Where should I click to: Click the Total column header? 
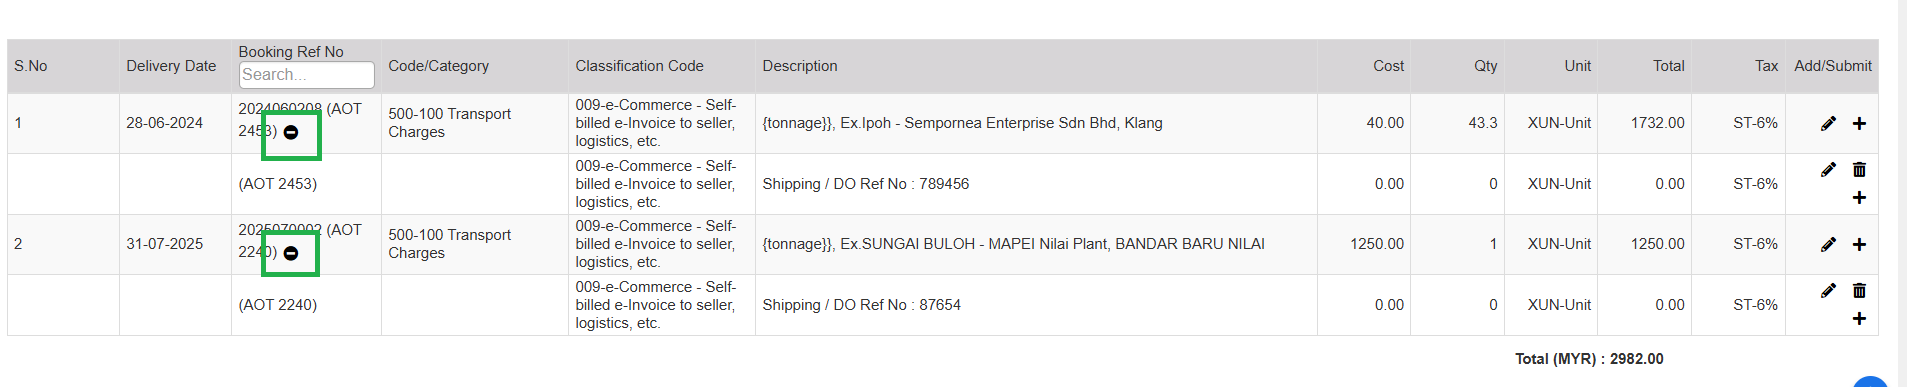pos(1668,66)
